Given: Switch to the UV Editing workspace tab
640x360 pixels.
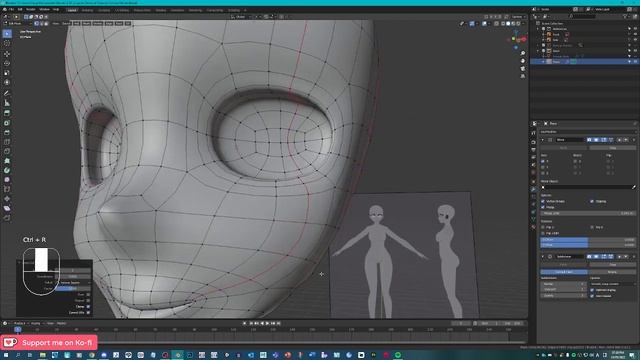Looking at the screenshot, I should (x=122, y=10).
